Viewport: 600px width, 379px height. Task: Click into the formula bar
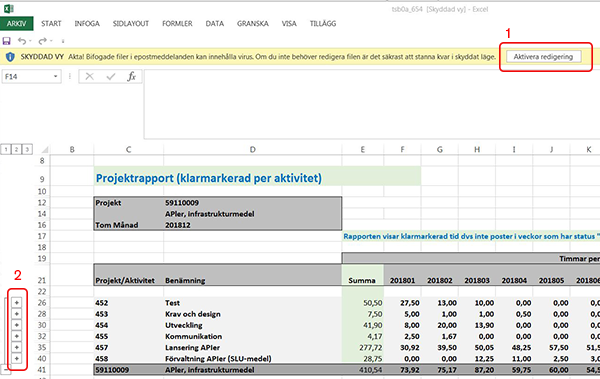[371, 104]
